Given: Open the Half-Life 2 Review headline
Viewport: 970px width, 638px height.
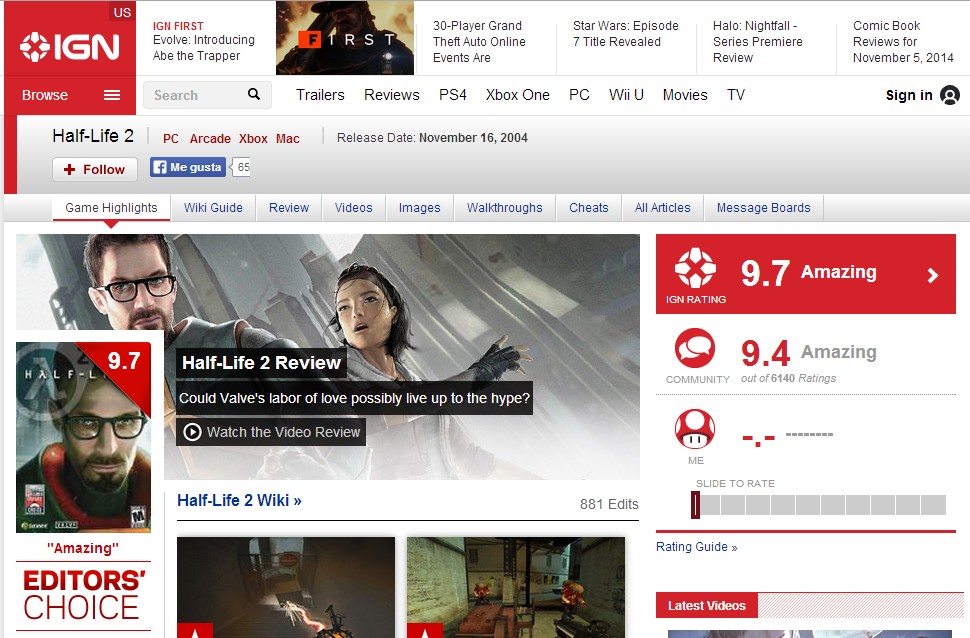Looking at the screenshot, I should (x=262, y=363).
